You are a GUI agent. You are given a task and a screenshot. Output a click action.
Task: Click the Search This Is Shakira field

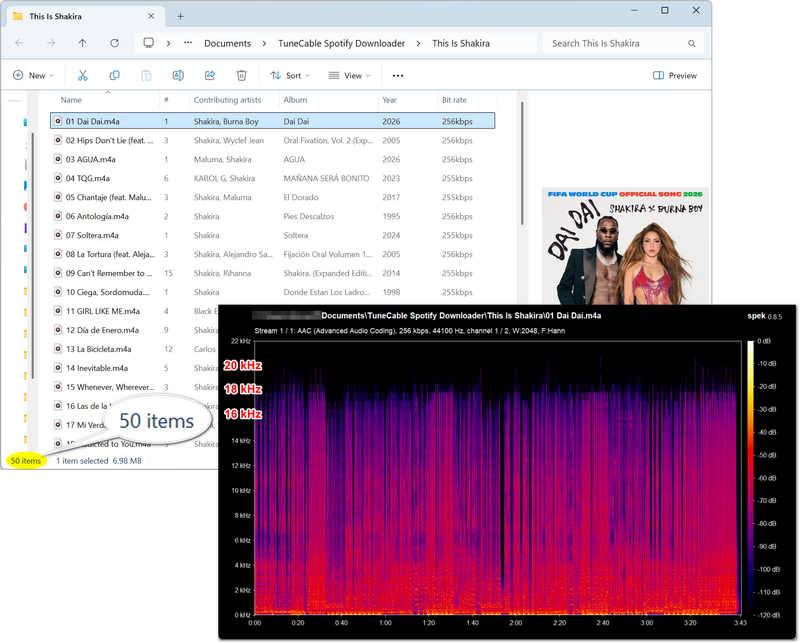(x=622, y=43)
